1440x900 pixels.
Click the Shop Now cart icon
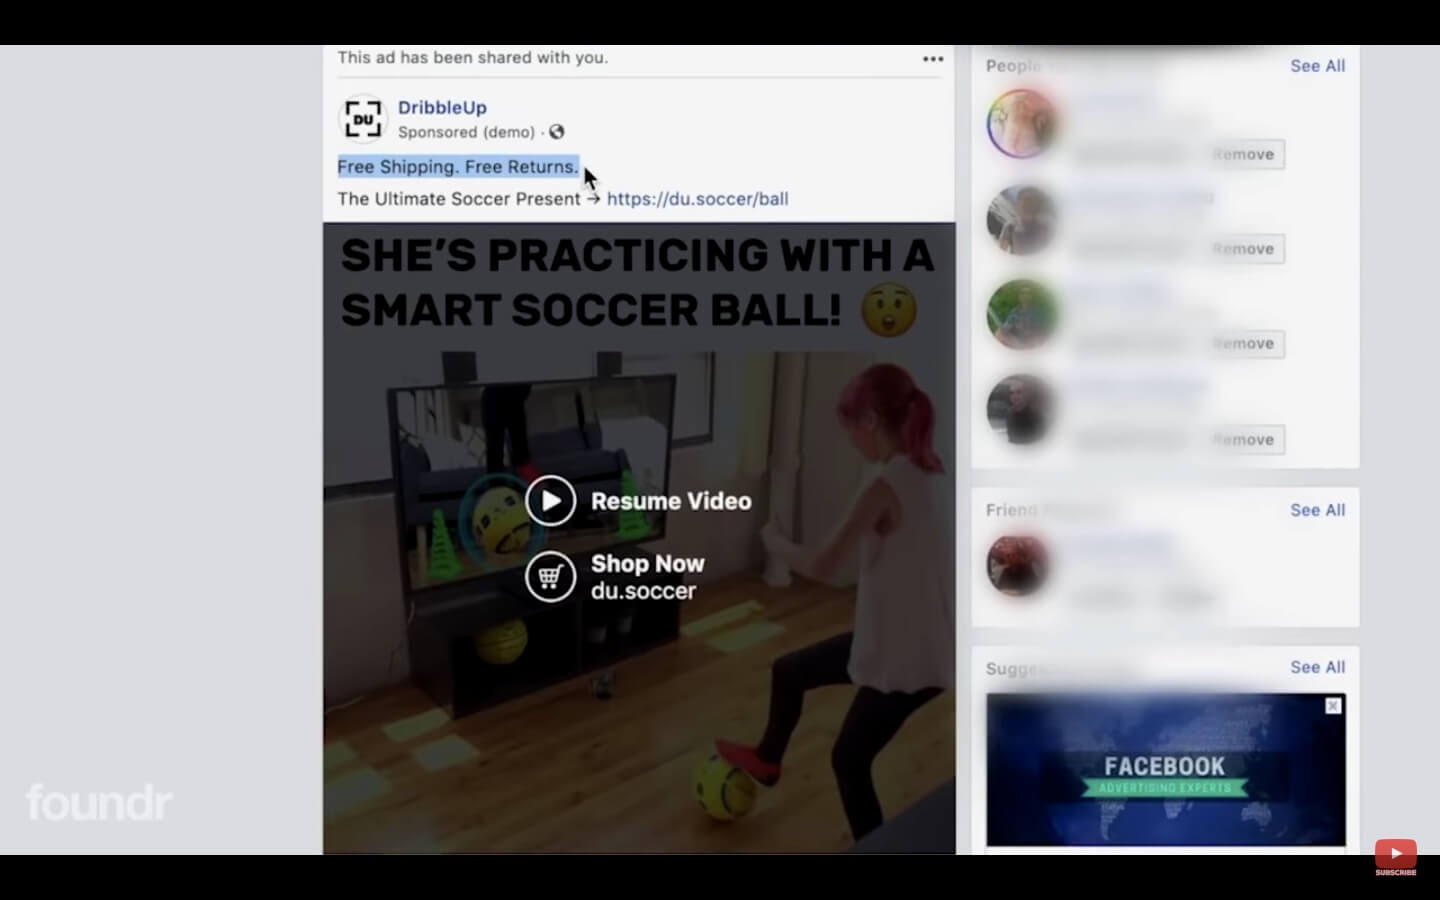pos(550,577)
